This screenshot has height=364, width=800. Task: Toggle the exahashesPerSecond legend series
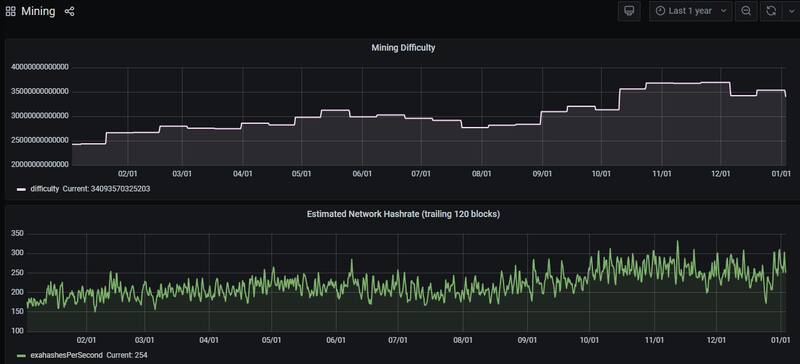click(66, 355)
